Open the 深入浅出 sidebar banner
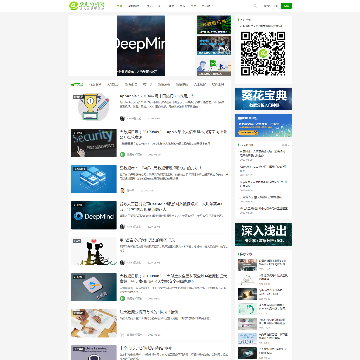360x360 pixels. click(x=263, y=235)
